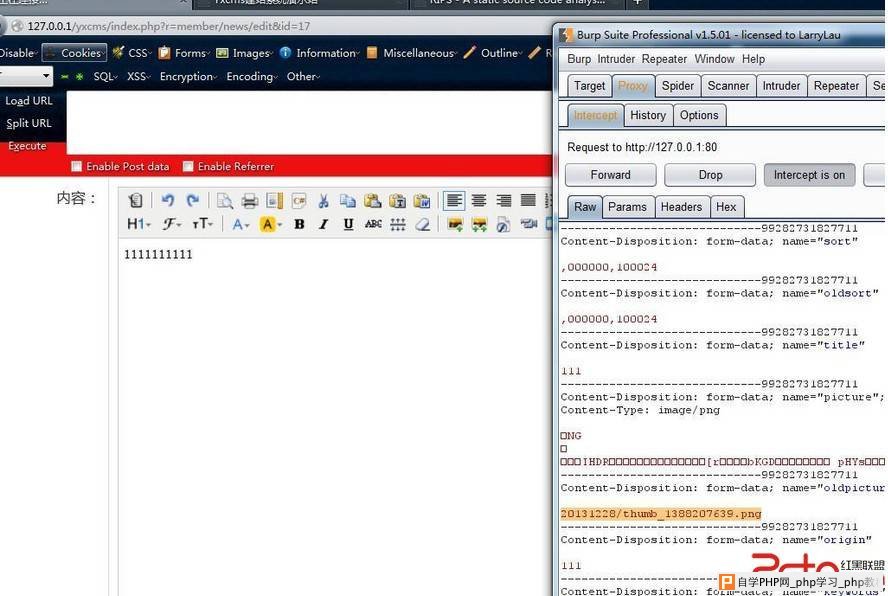Open the HackBar combo box dropdown arrow

[45, 76]
